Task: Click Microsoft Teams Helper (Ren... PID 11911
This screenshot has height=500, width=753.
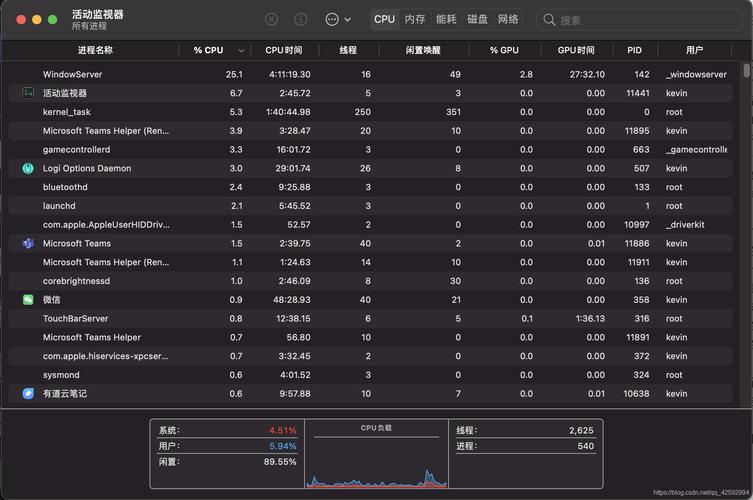Action: pos(106,262)
